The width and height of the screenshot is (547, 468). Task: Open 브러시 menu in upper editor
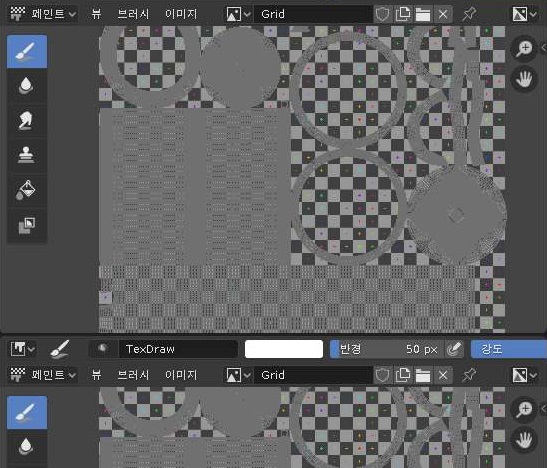tap(133, 14)
